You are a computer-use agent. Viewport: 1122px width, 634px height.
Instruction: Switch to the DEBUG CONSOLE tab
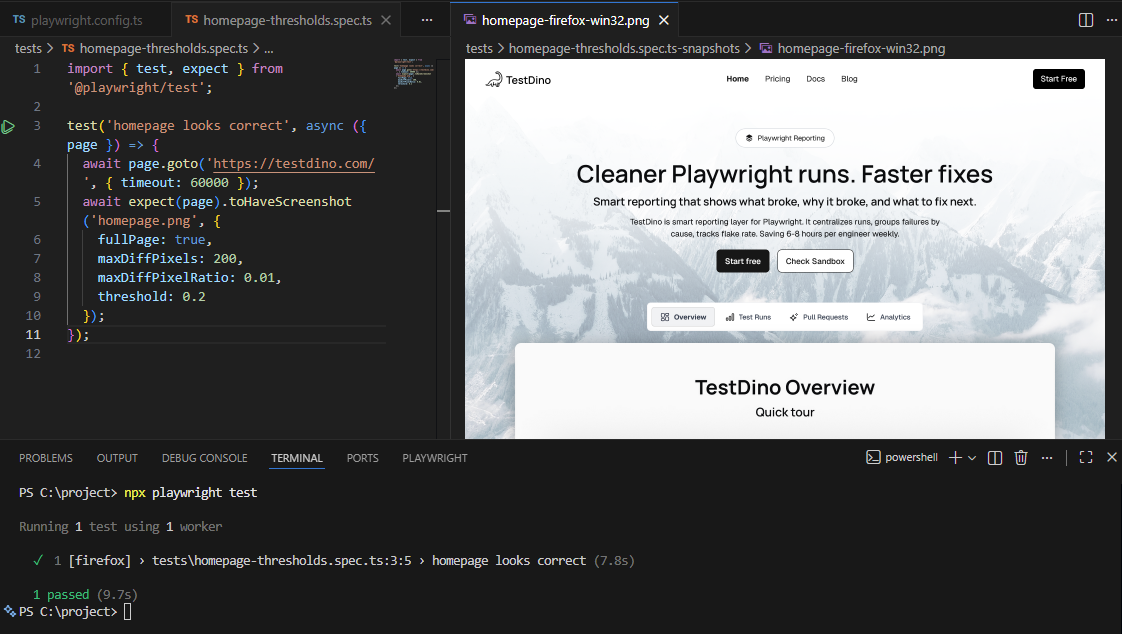[204, 458]
